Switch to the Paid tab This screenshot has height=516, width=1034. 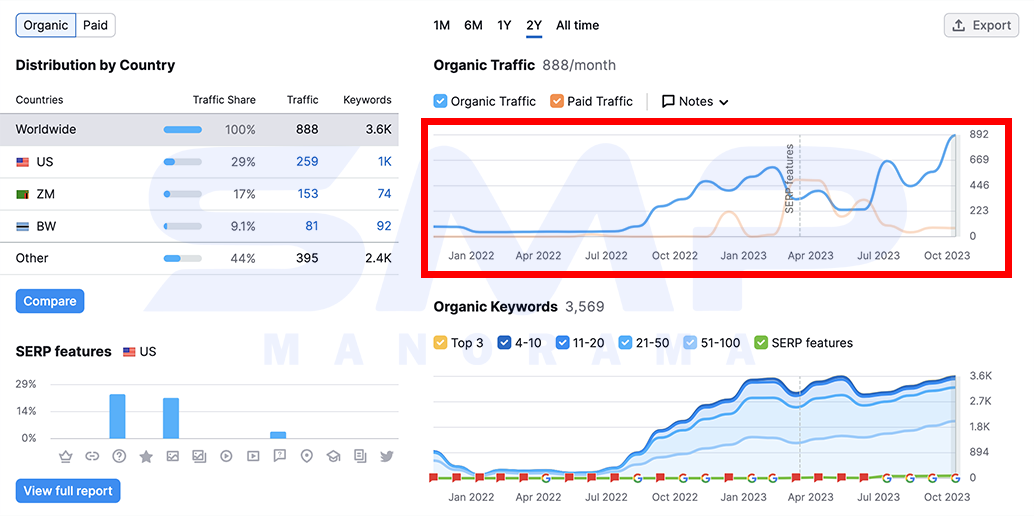click(96, 26)
